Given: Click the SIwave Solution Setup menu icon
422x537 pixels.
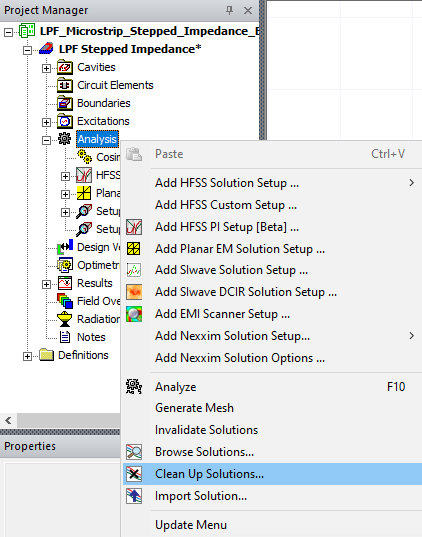Looking at the screenshot, I should 134,270.
